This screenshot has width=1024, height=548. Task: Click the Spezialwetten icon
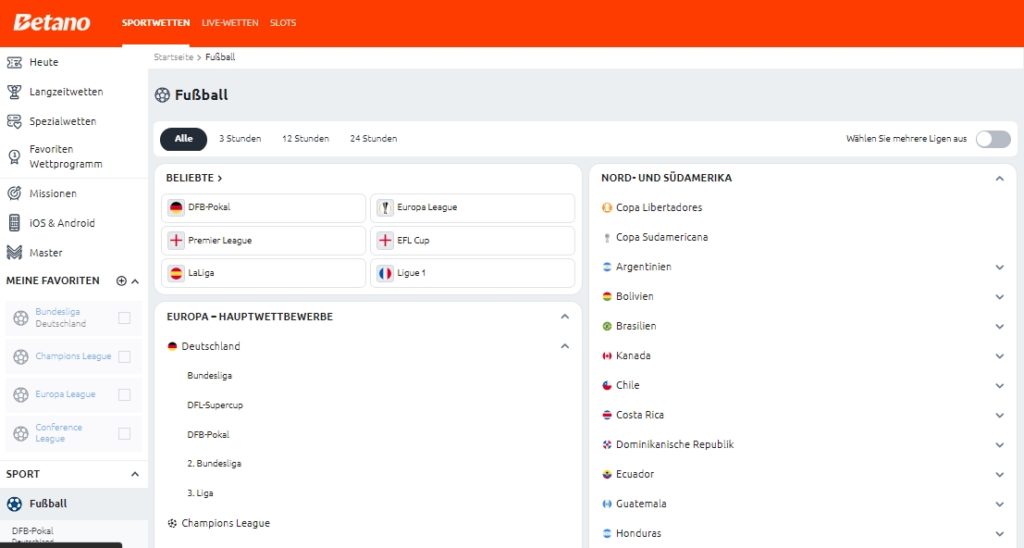tap(14, 121)
